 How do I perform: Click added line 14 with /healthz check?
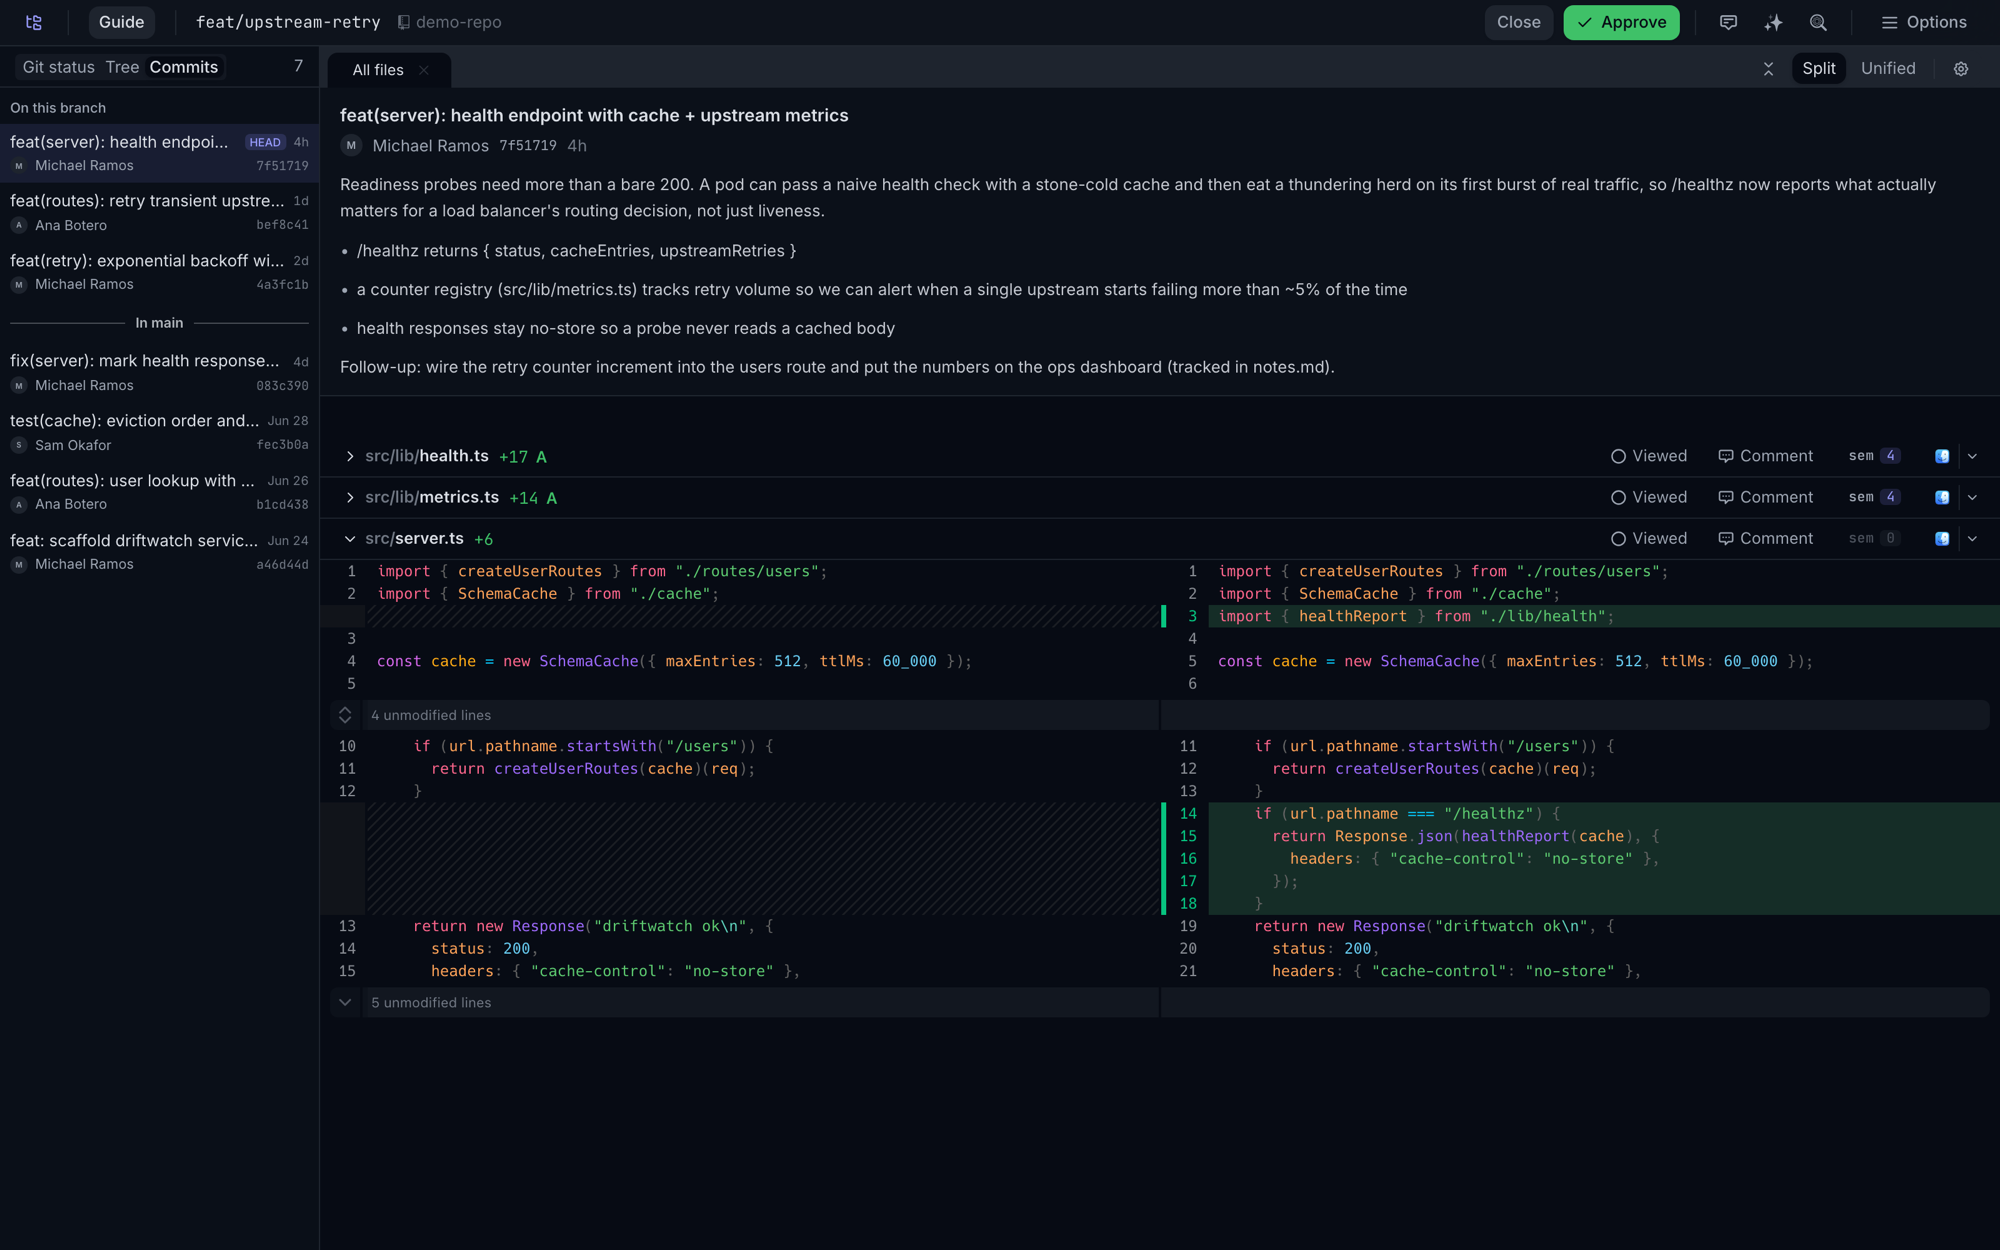tap(1603, 814)
